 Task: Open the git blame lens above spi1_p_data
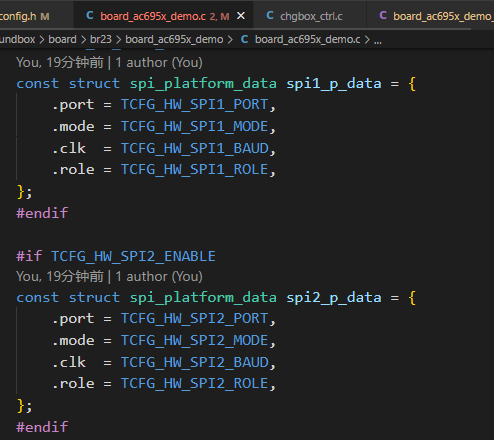109,62
